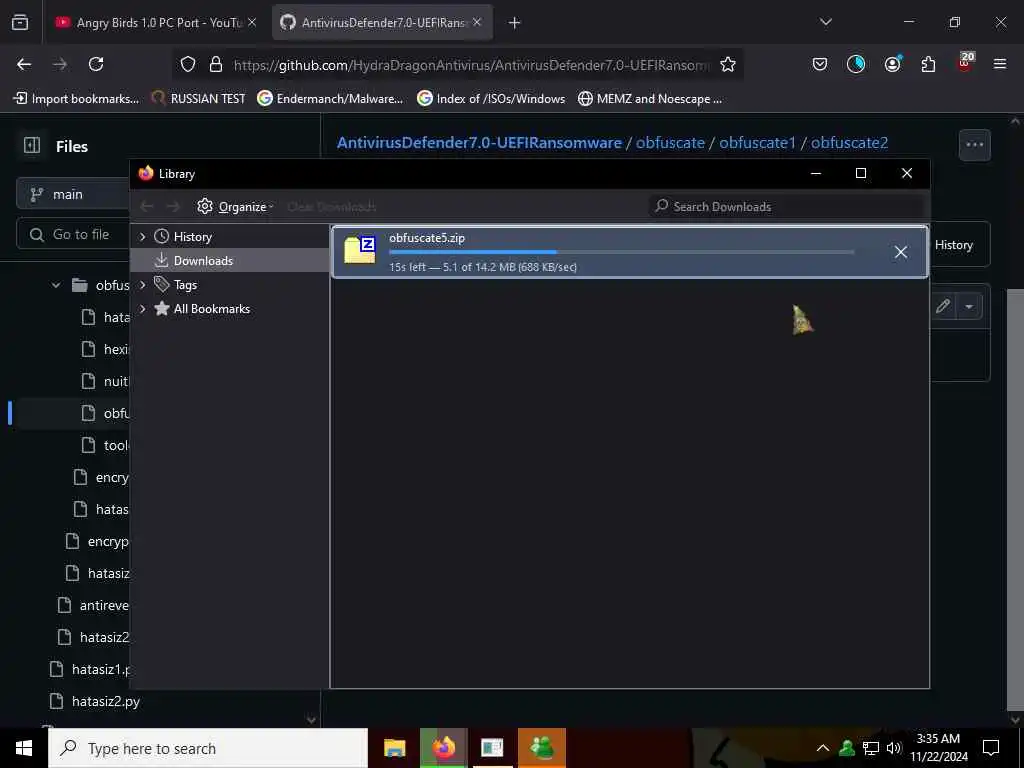
Task: Click the network tray icon
Action: 871,748
